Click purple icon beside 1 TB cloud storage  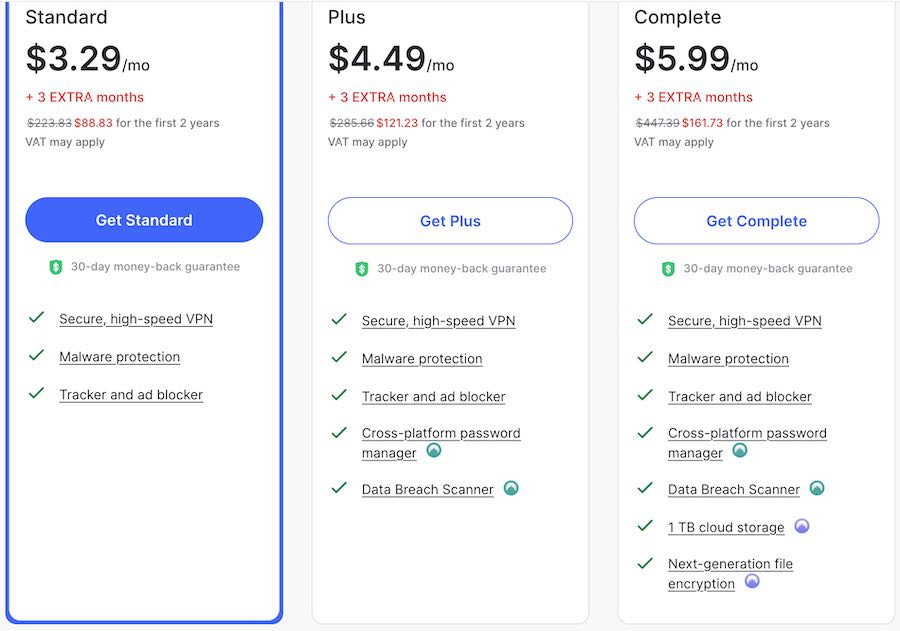click(x=802, y=526)
